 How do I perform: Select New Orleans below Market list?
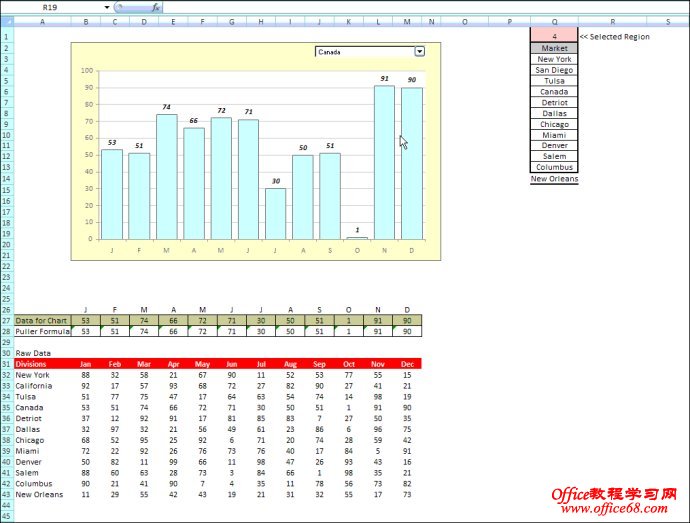tap(554, 179)
